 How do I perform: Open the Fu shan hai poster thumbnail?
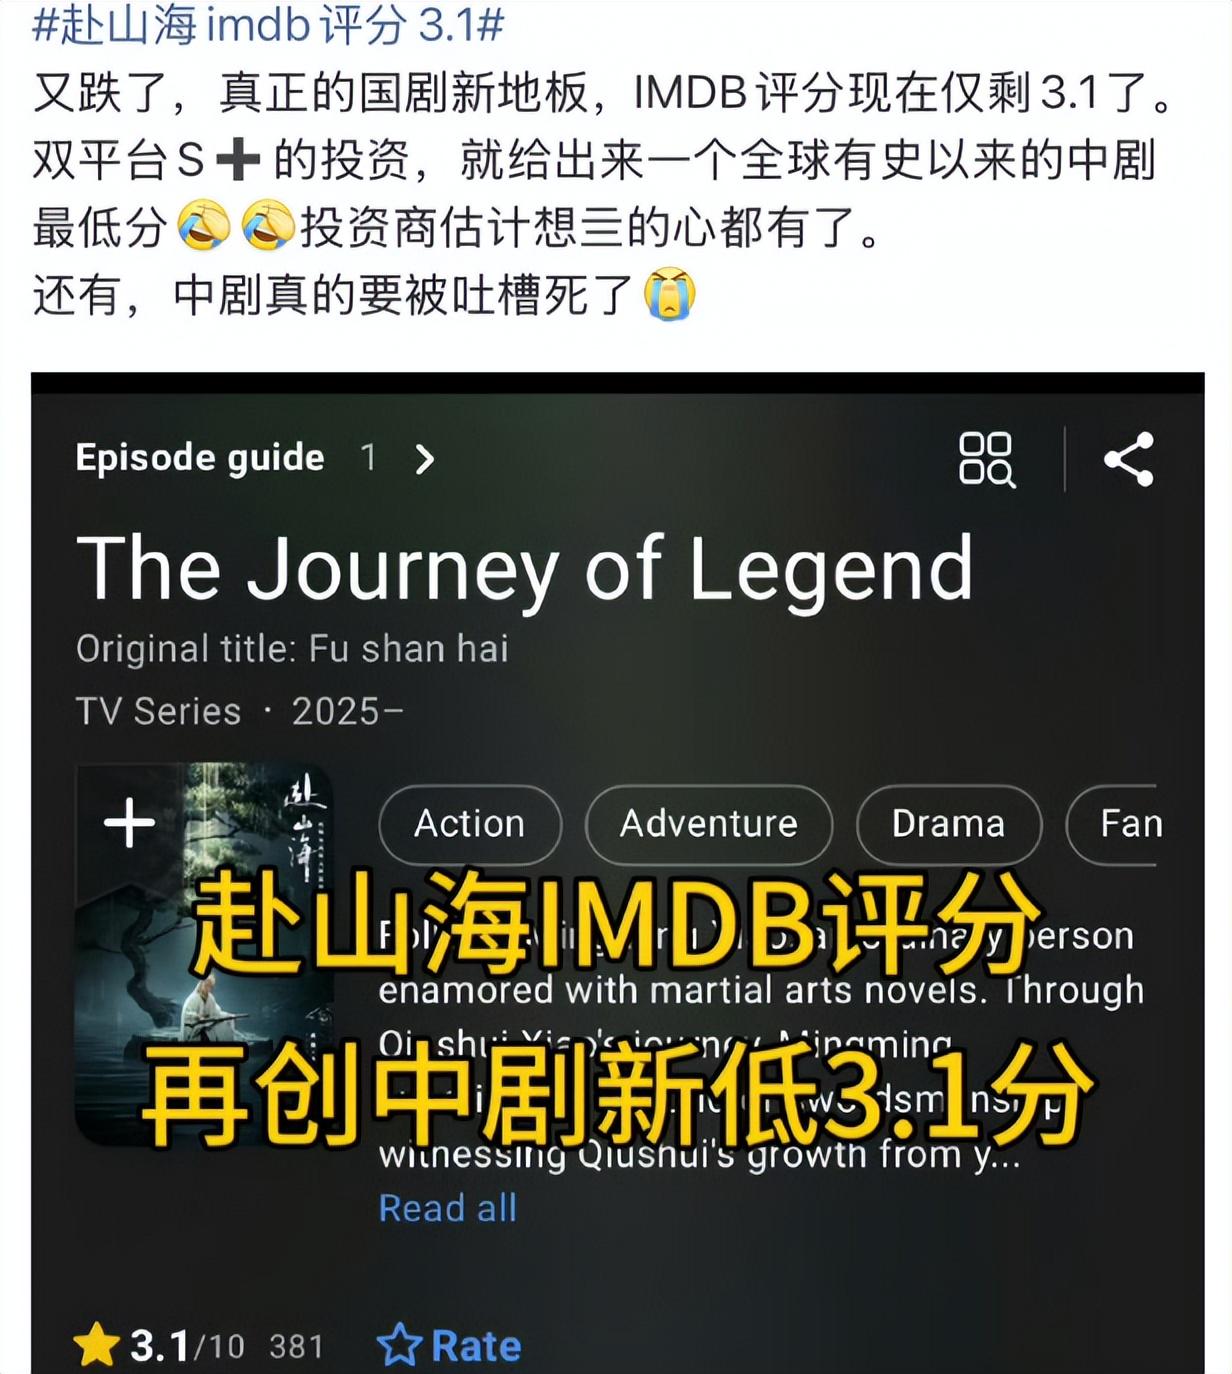(x=204, y=955)
